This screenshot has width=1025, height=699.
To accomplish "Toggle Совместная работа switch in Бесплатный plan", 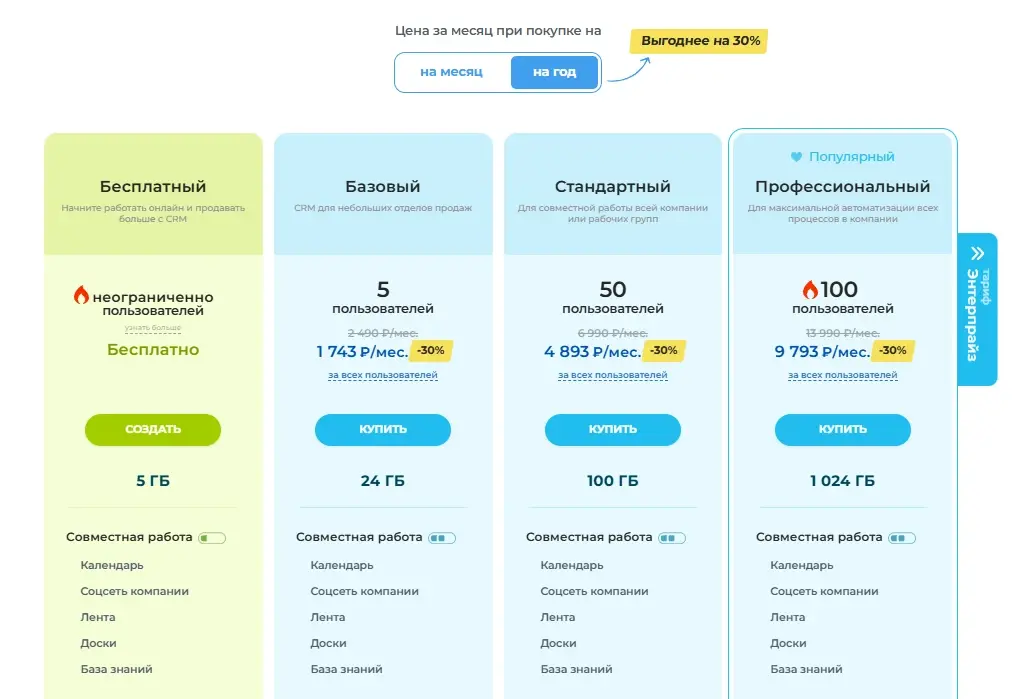I will point(212,538).
